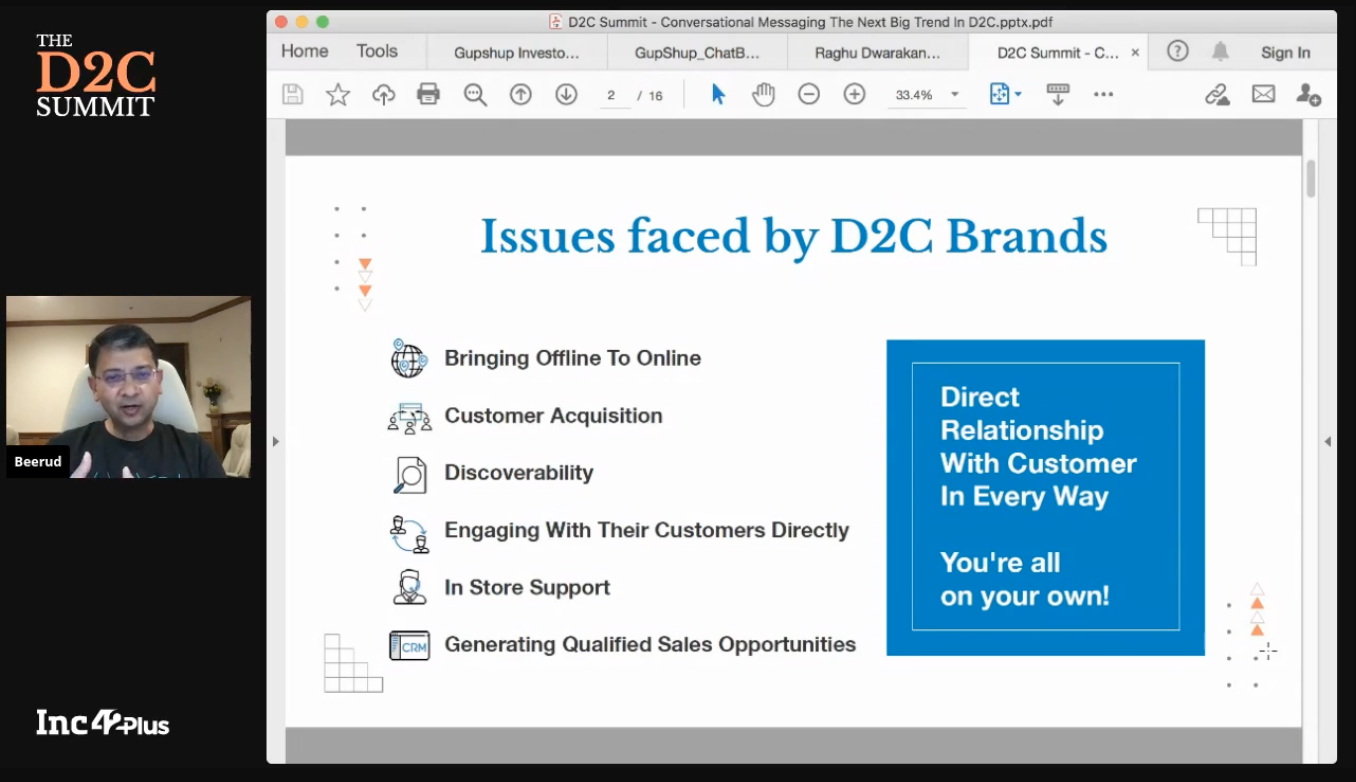Switch to the Raghu Dwarakan... tab

pyautogui.click(x=877, y=53)
